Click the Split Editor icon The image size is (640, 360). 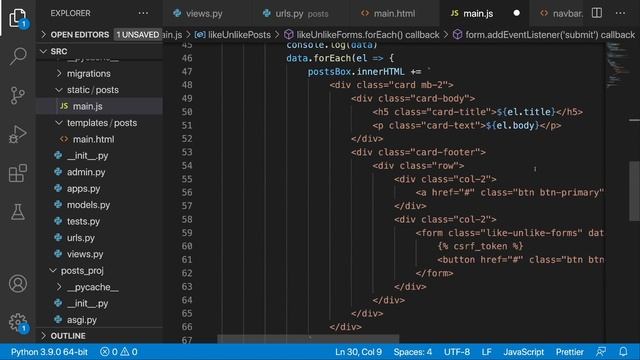click(597, 13)
